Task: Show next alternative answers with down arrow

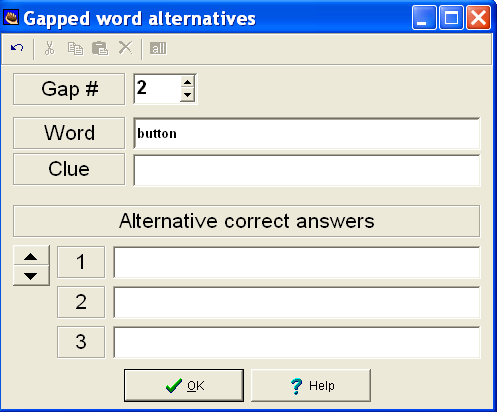Action: click(31, 276)
